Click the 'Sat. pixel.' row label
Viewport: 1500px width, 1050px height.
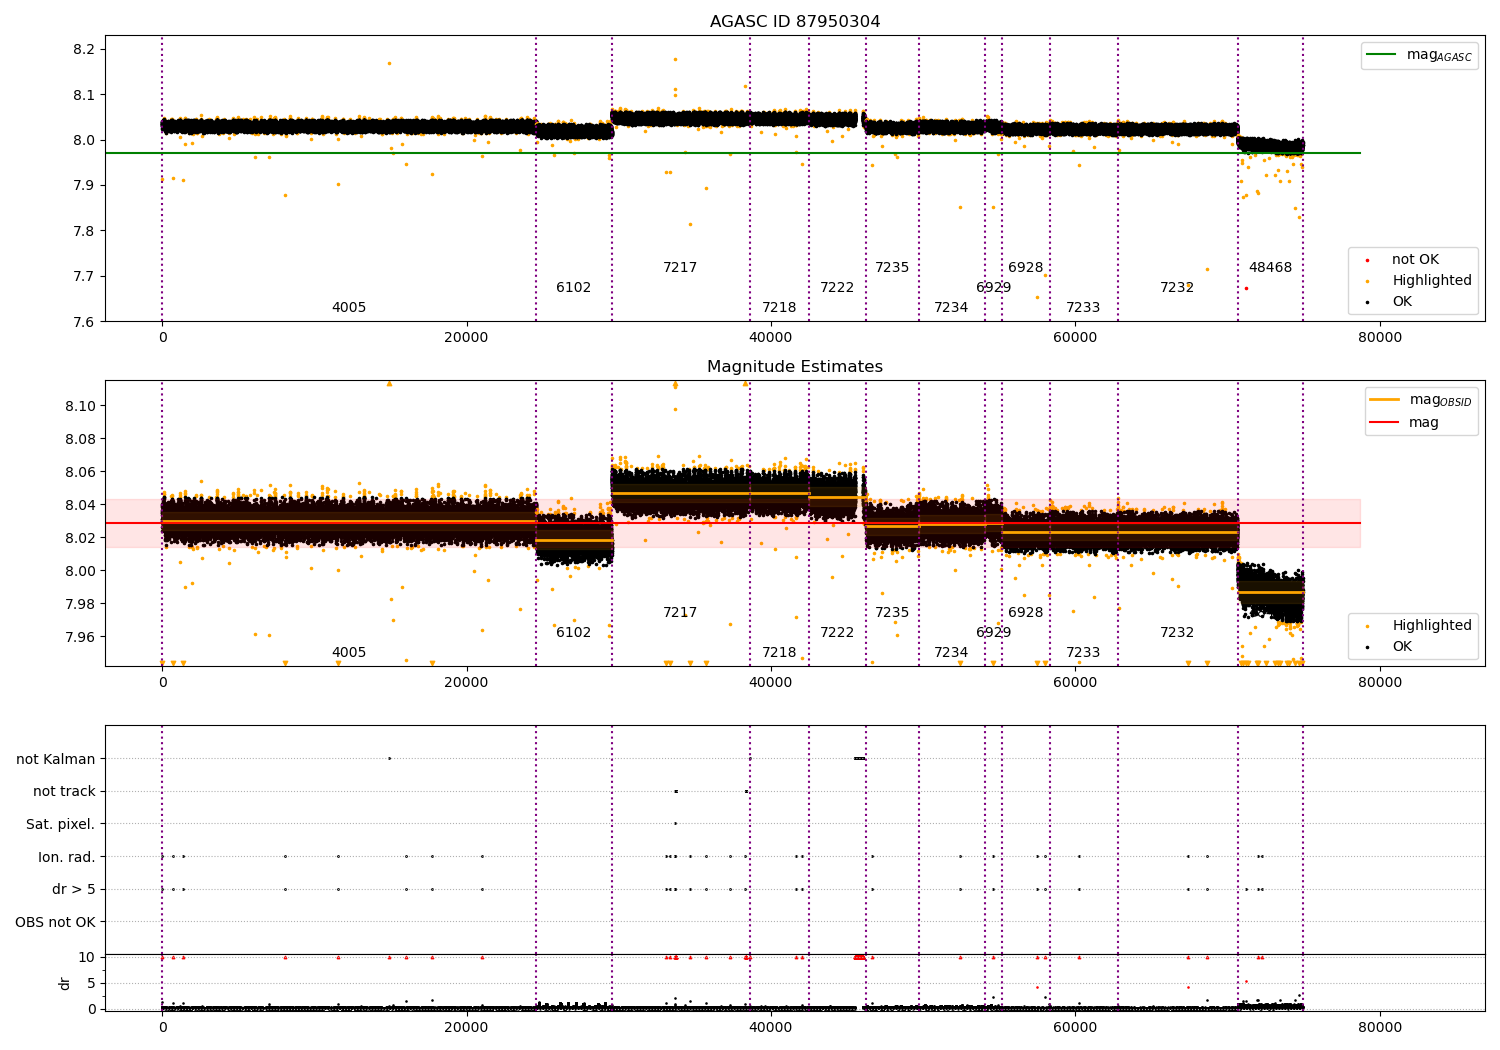coord(60,825)
